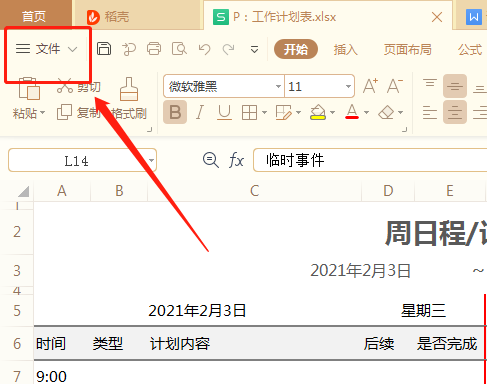Expand the draw border dropdown arrow
Screen dimensions: 487x384
(x=299, y=113)
